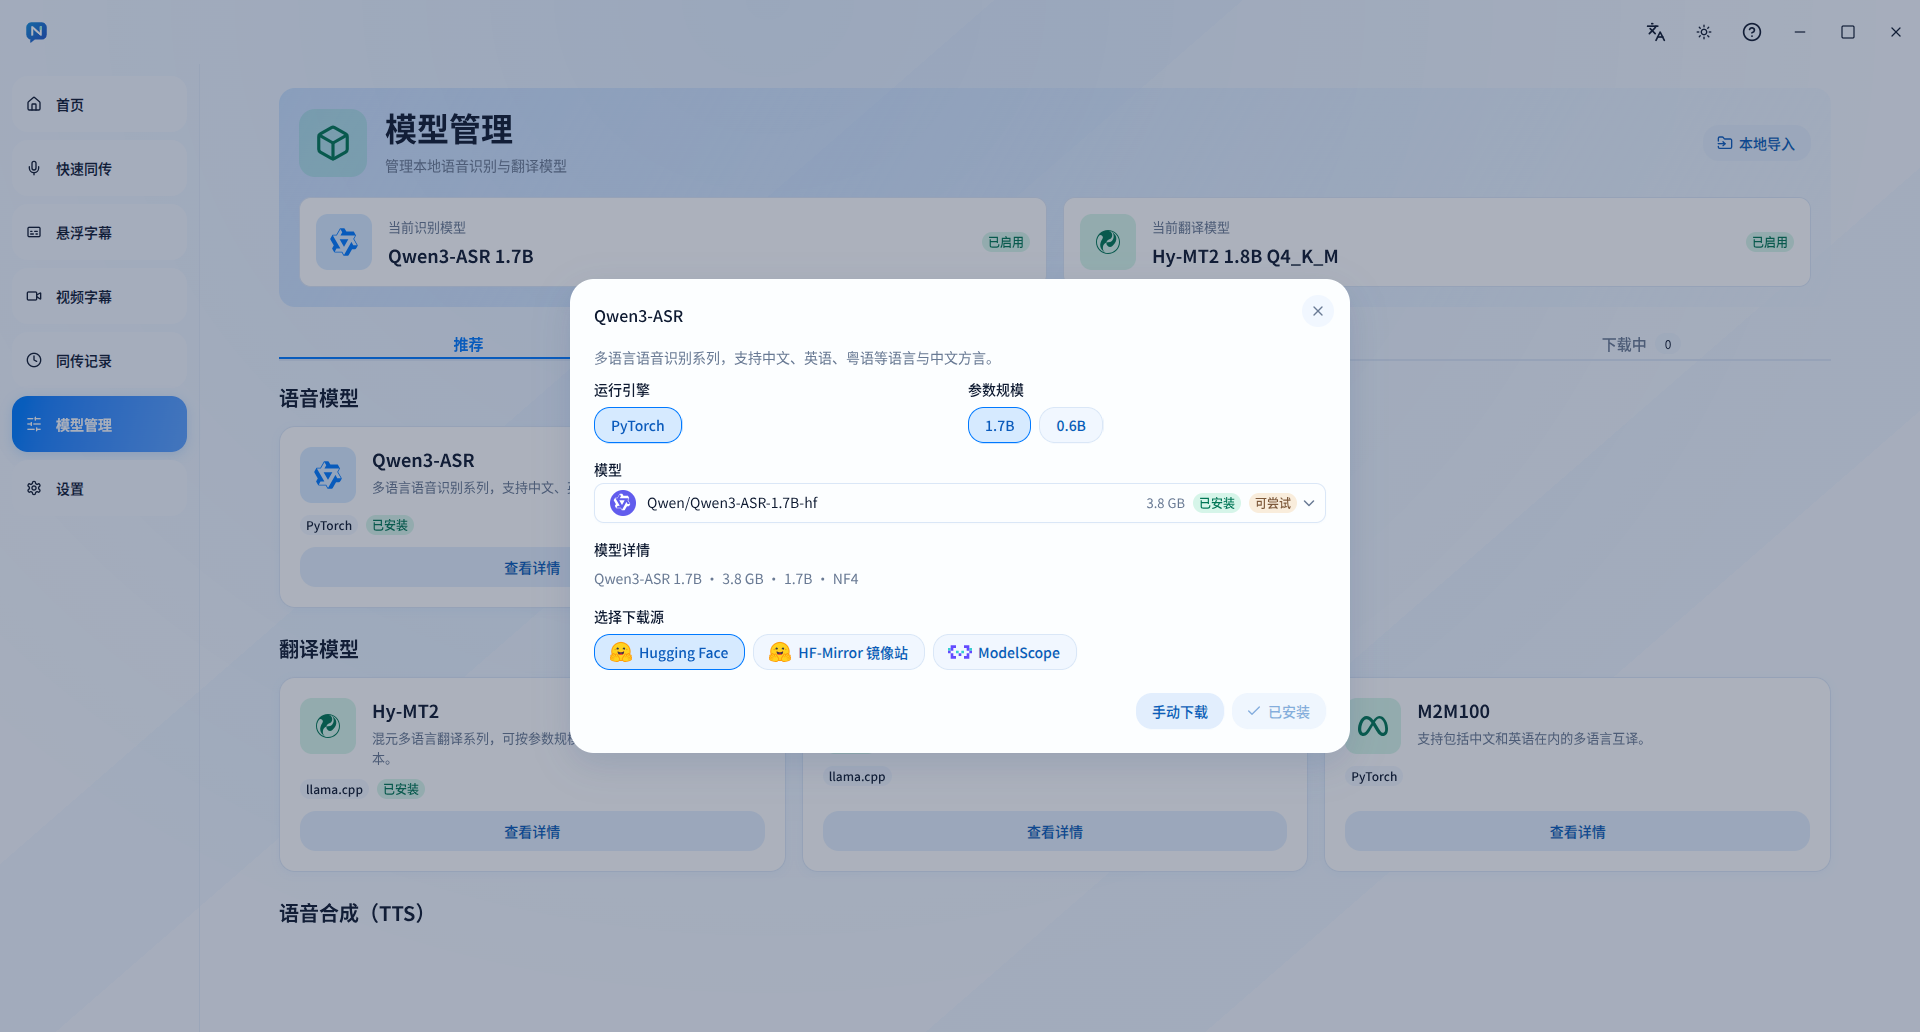Click the 本地导入 button

point(1756,143)
